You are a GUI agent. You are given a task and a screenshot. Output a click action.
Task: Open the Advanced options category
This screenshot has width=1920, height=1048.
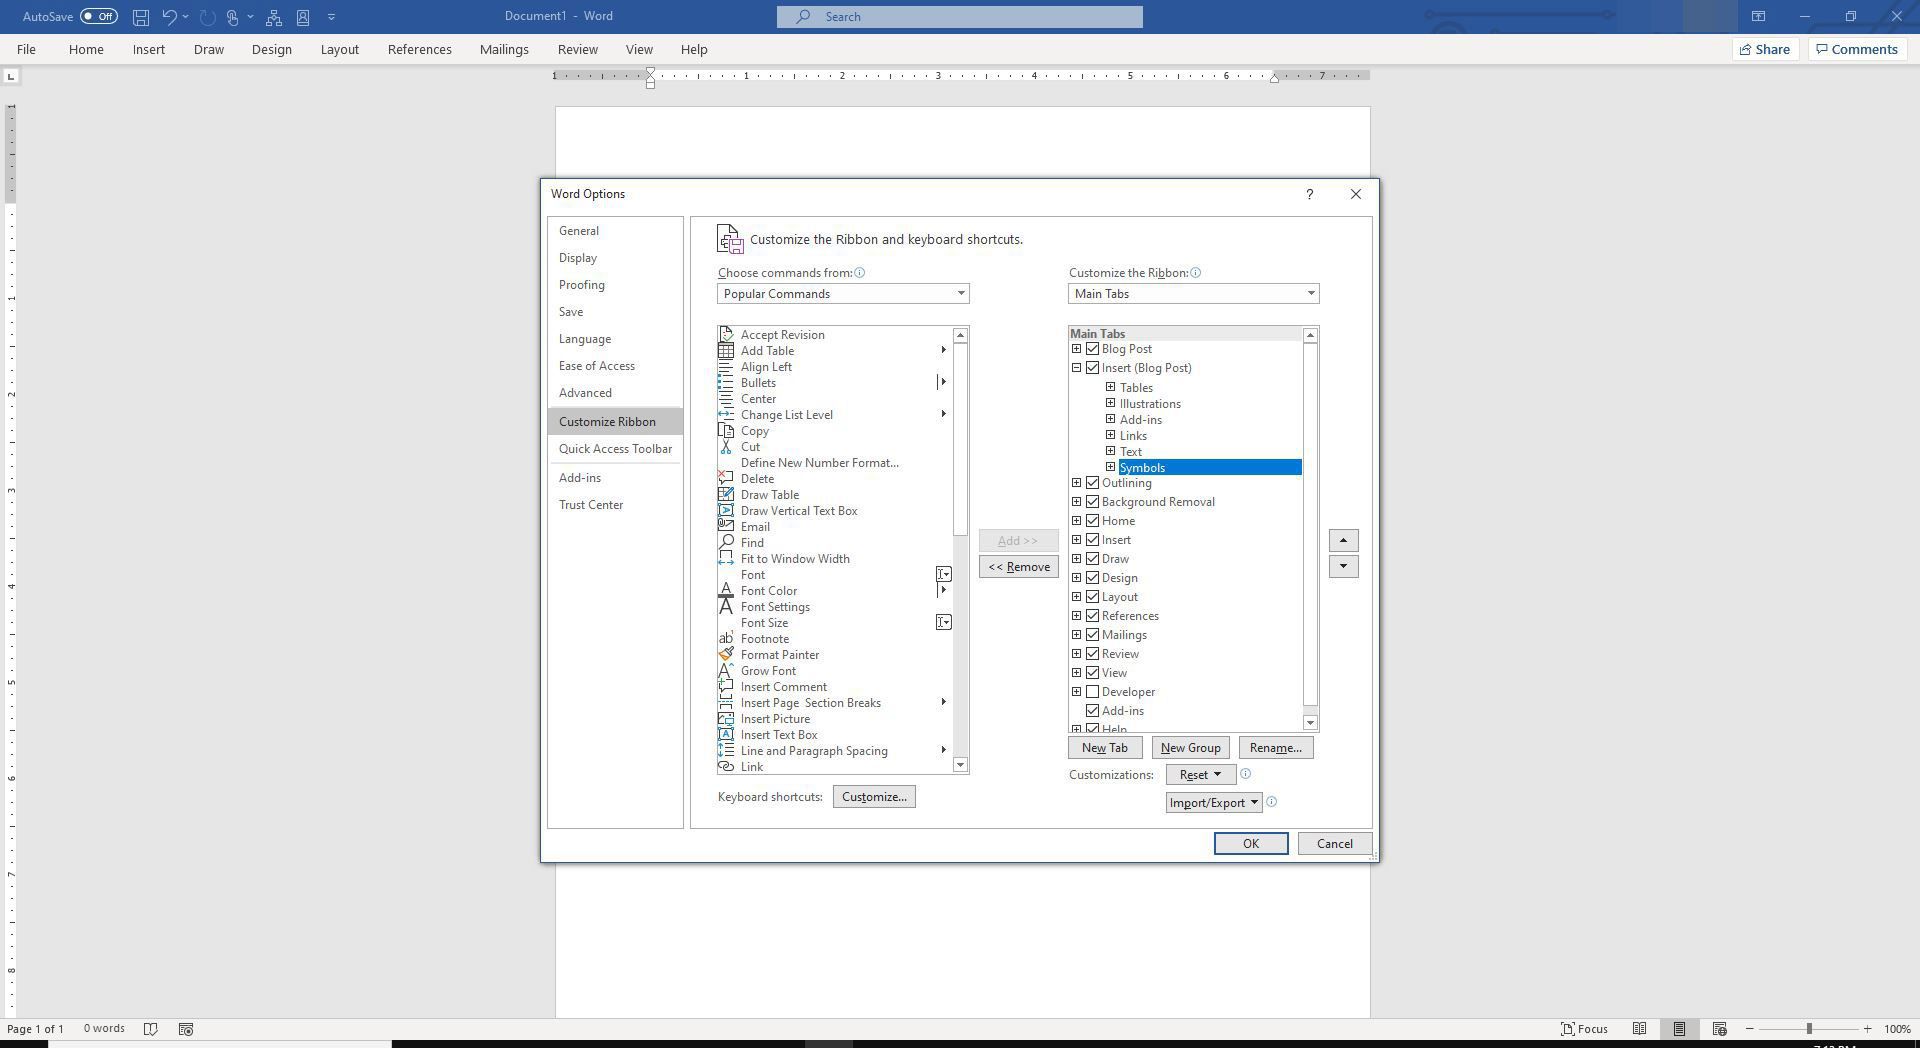pyautogui.click(x=615, y=393)
